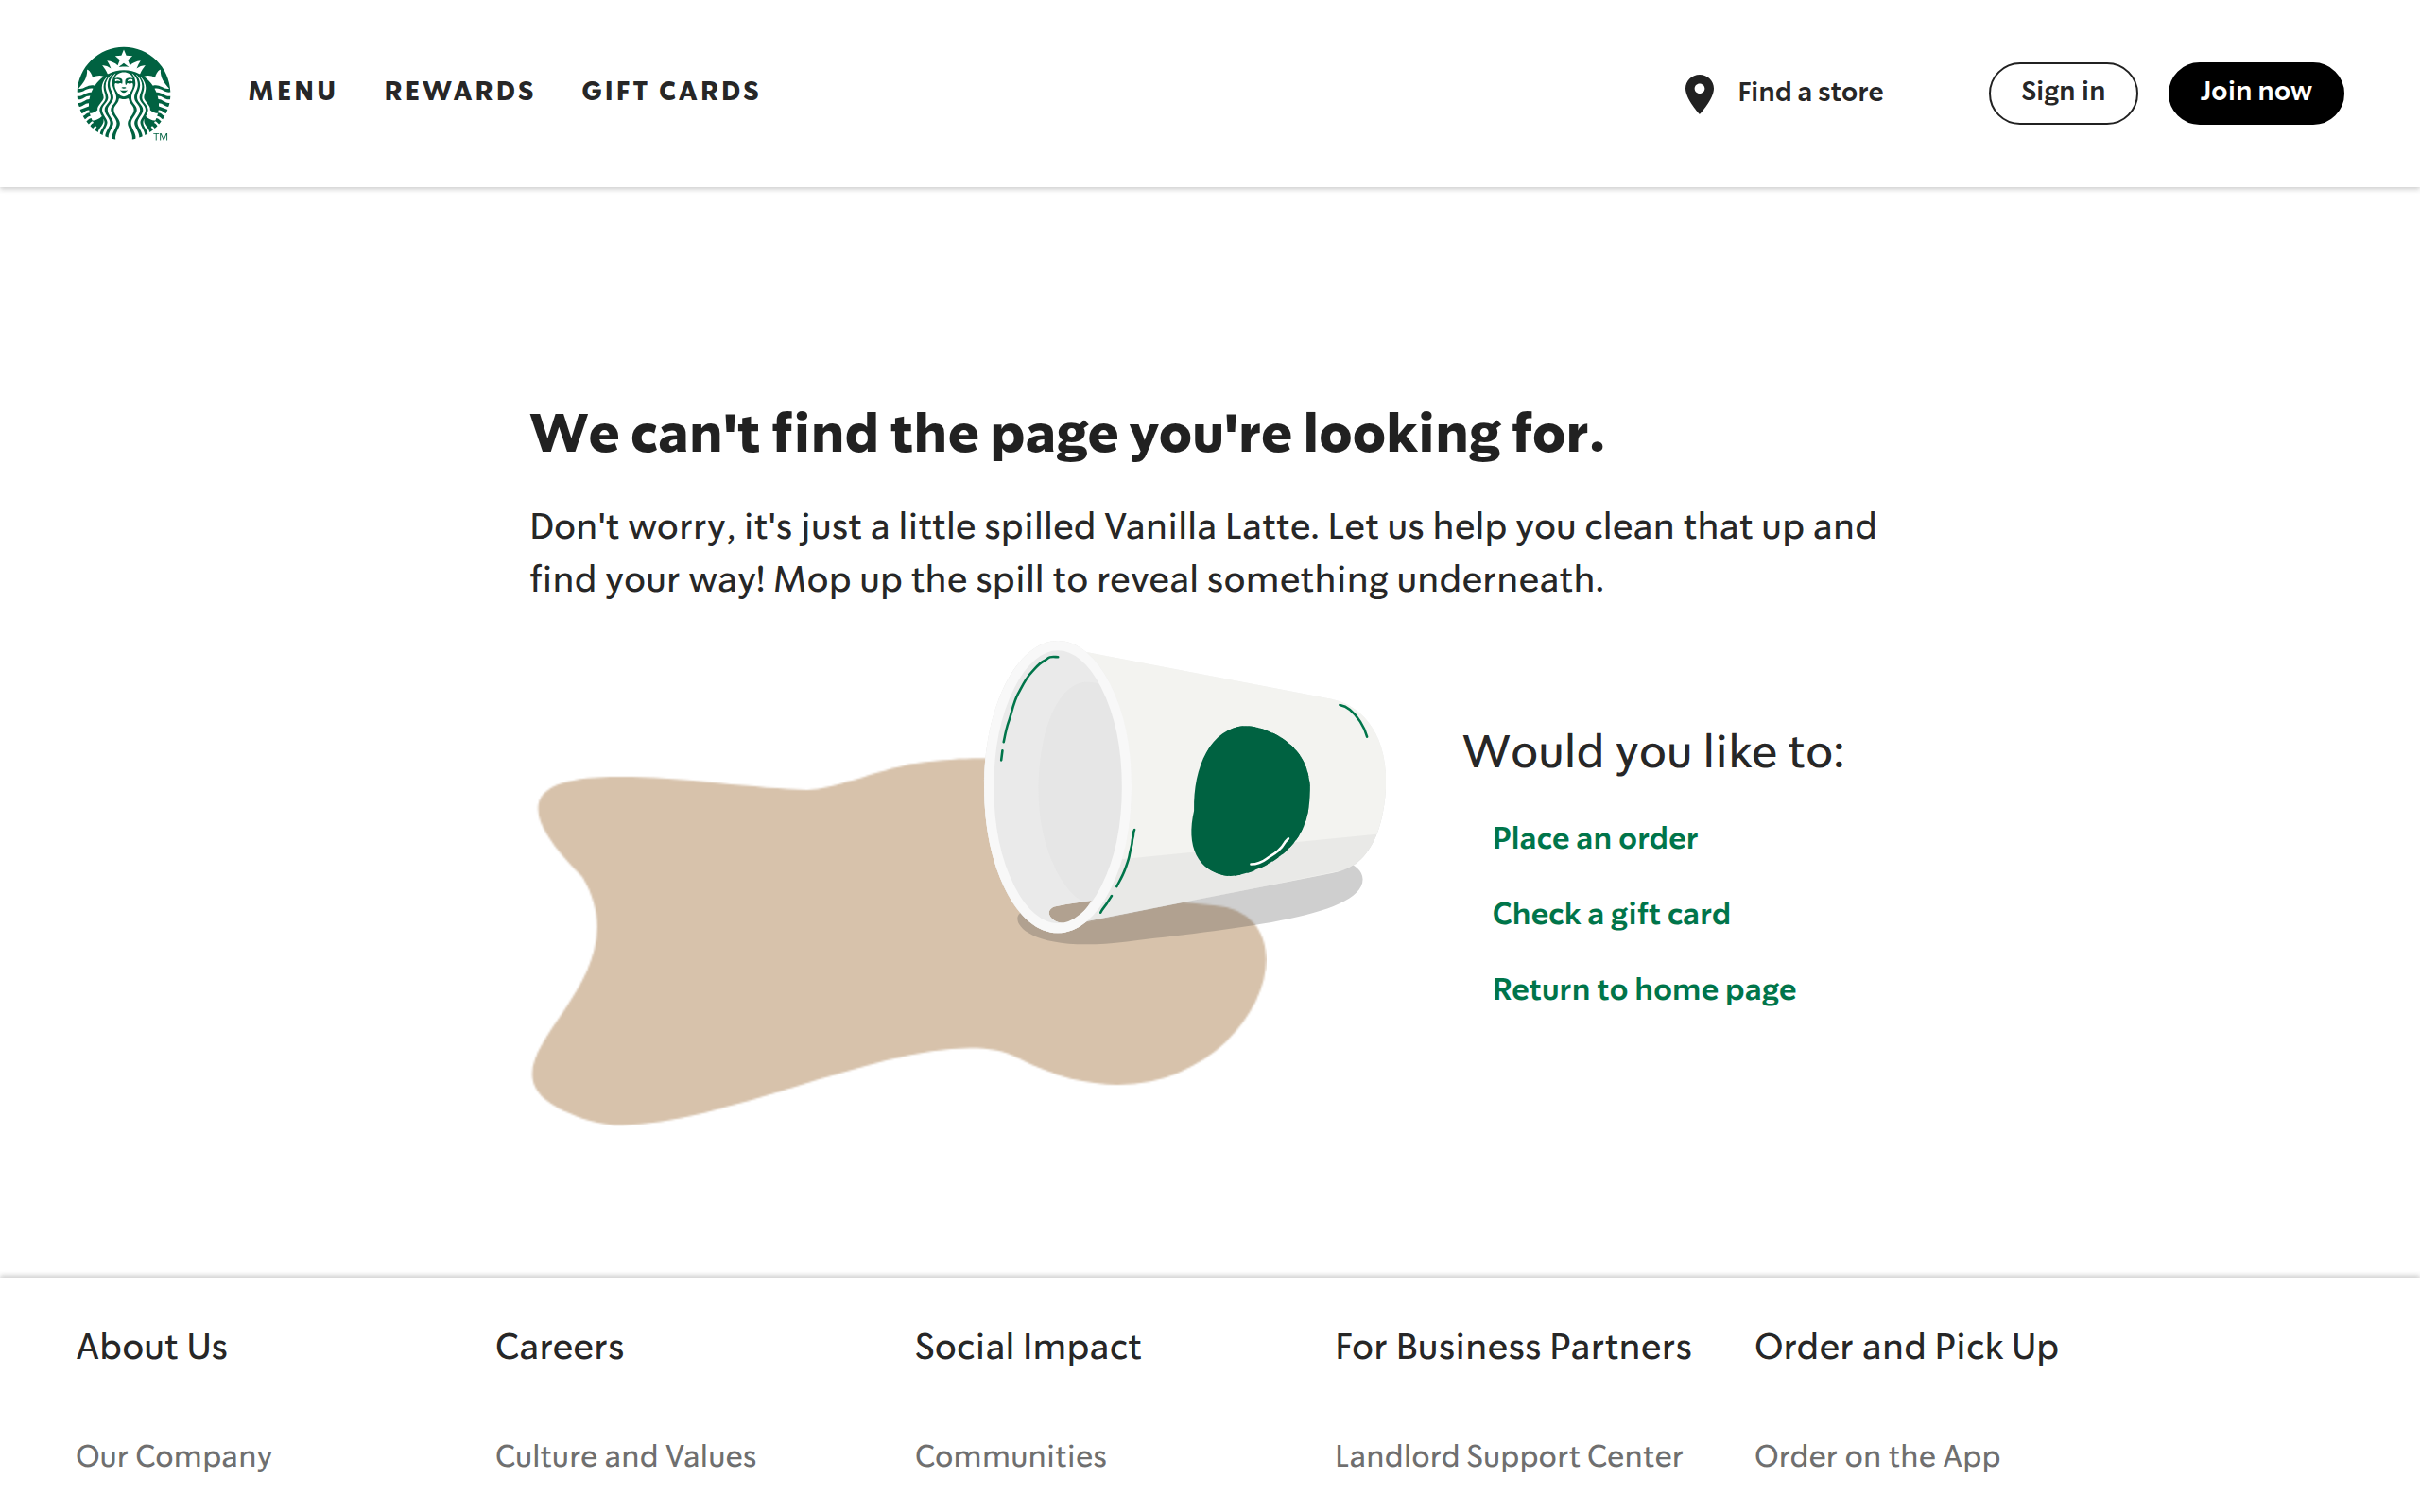Open the Gift Cards navigation item
The width and height of the screenshot is (2420, 1512).
click(670, 92)
